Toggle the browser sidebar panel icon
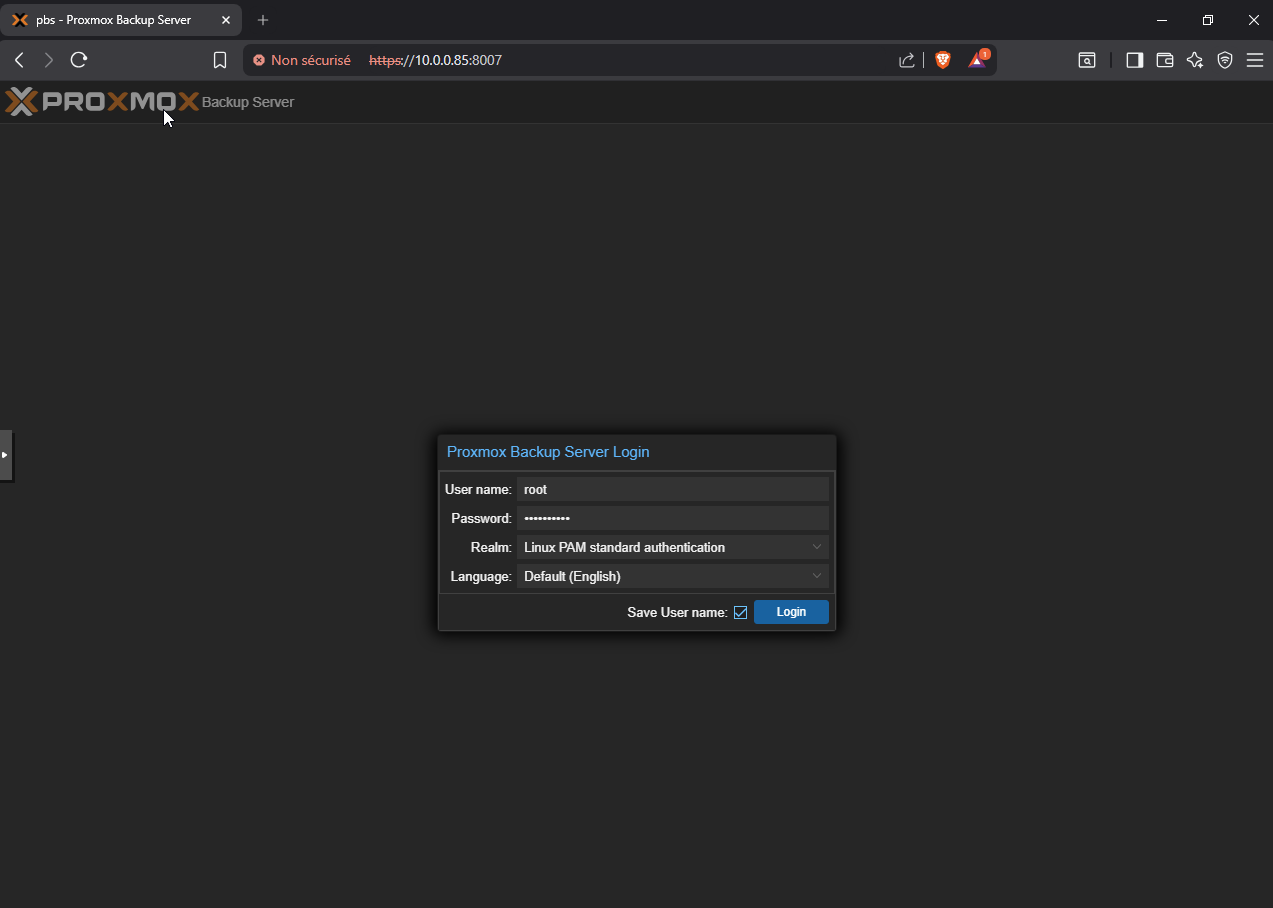Viewport: 1273px width, 908px height. pos(1134,60)
